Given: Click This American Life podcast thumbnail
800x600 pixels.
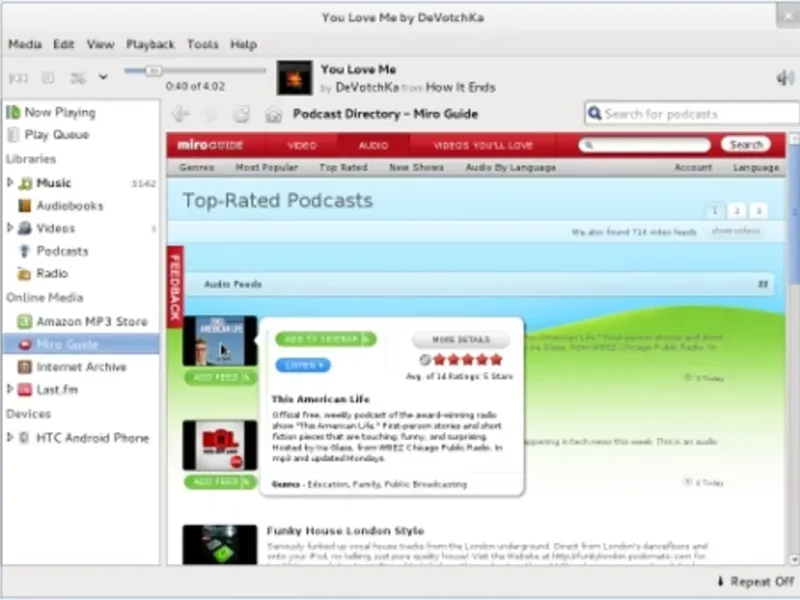Looking at the screenshot, I should 220,341.
